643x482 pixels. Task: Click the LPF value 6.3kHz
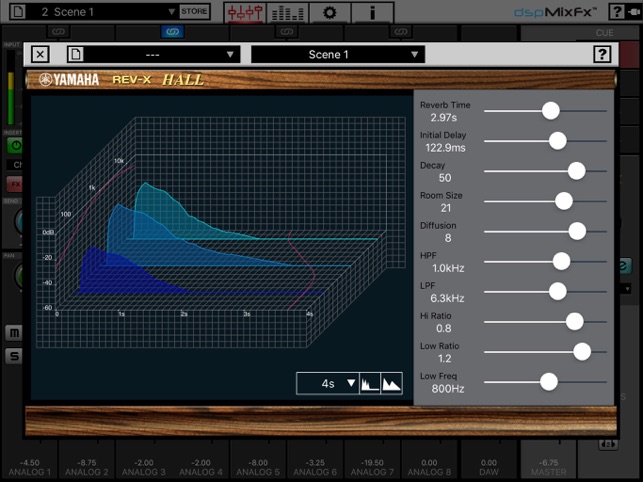447,298
